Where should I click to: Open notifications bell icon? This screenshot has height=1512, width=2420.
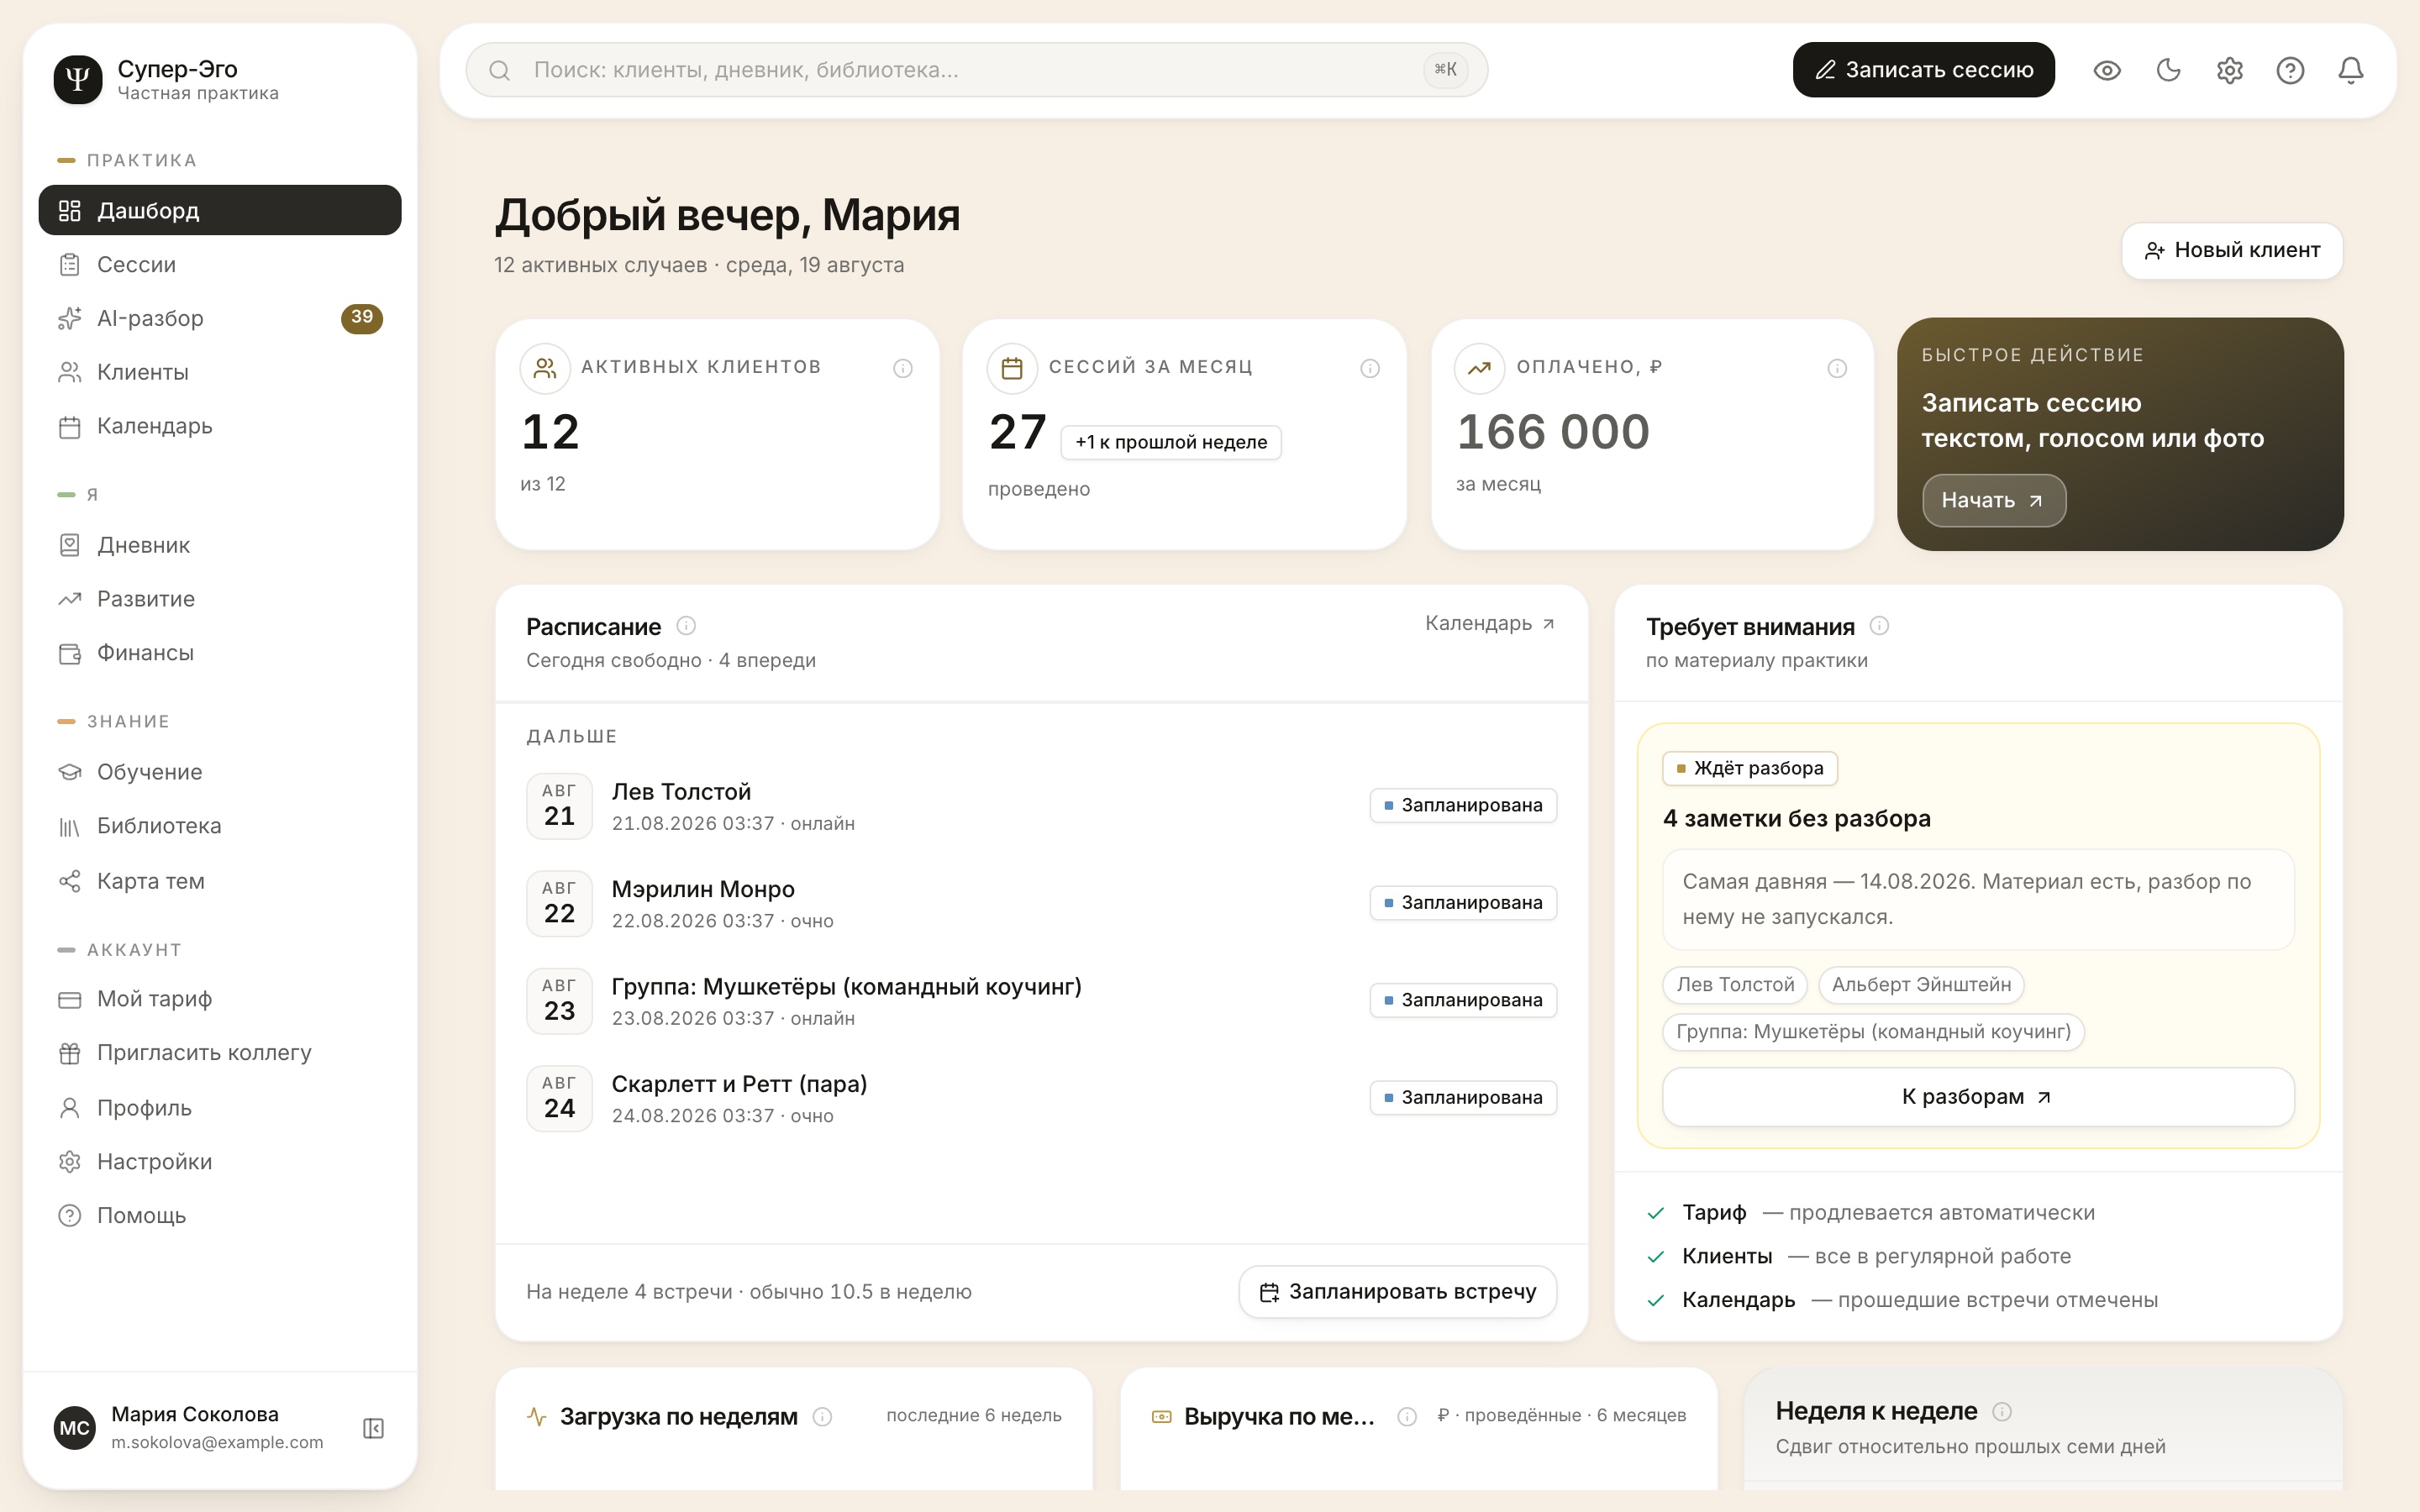pyautogui.click(x=2351, y=70)
